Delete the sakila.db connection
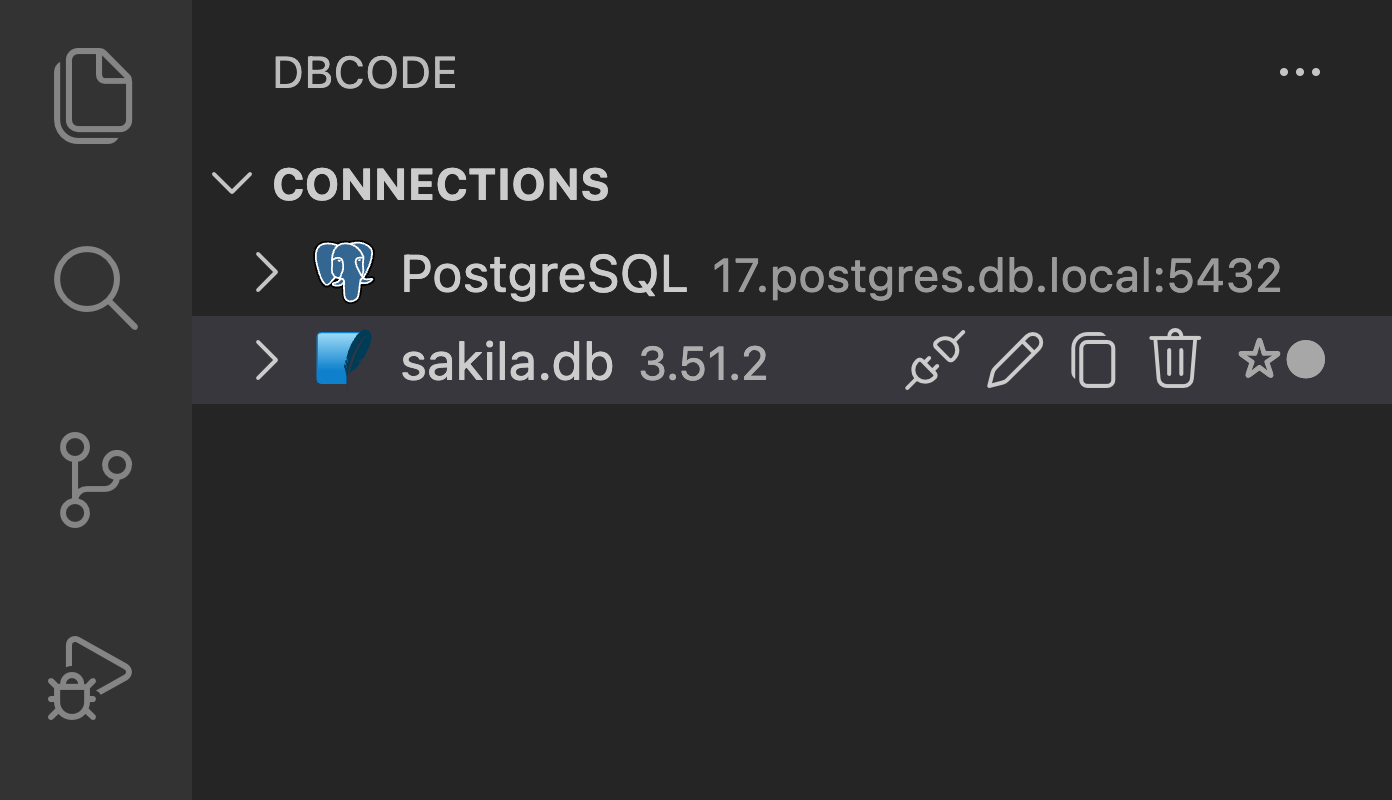1392x800 pixels. [1174, 361]
